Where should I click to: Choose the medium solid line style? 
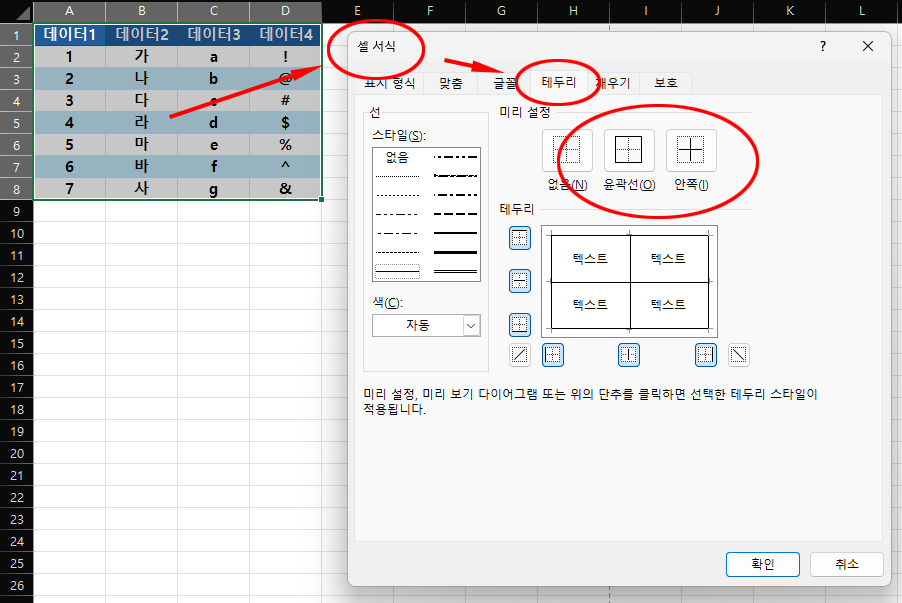[x=455, y=233]
